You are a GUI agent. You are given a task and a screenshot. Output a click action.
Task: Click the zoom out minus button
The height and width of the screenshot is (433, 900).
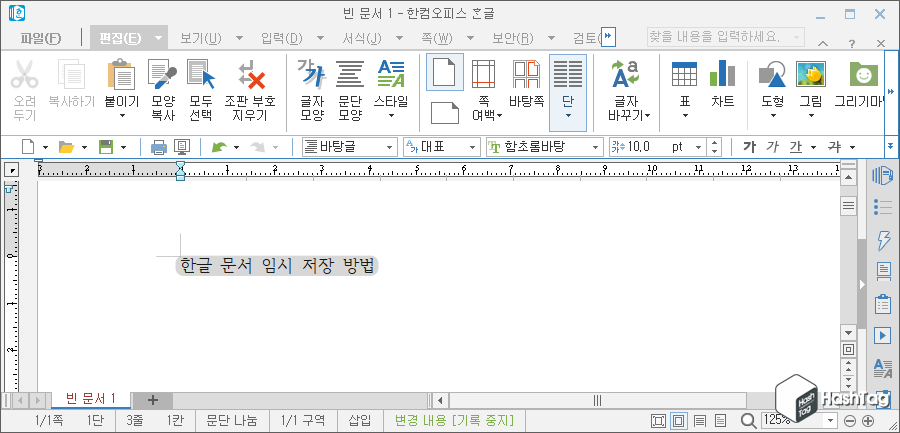coord(851,420)
